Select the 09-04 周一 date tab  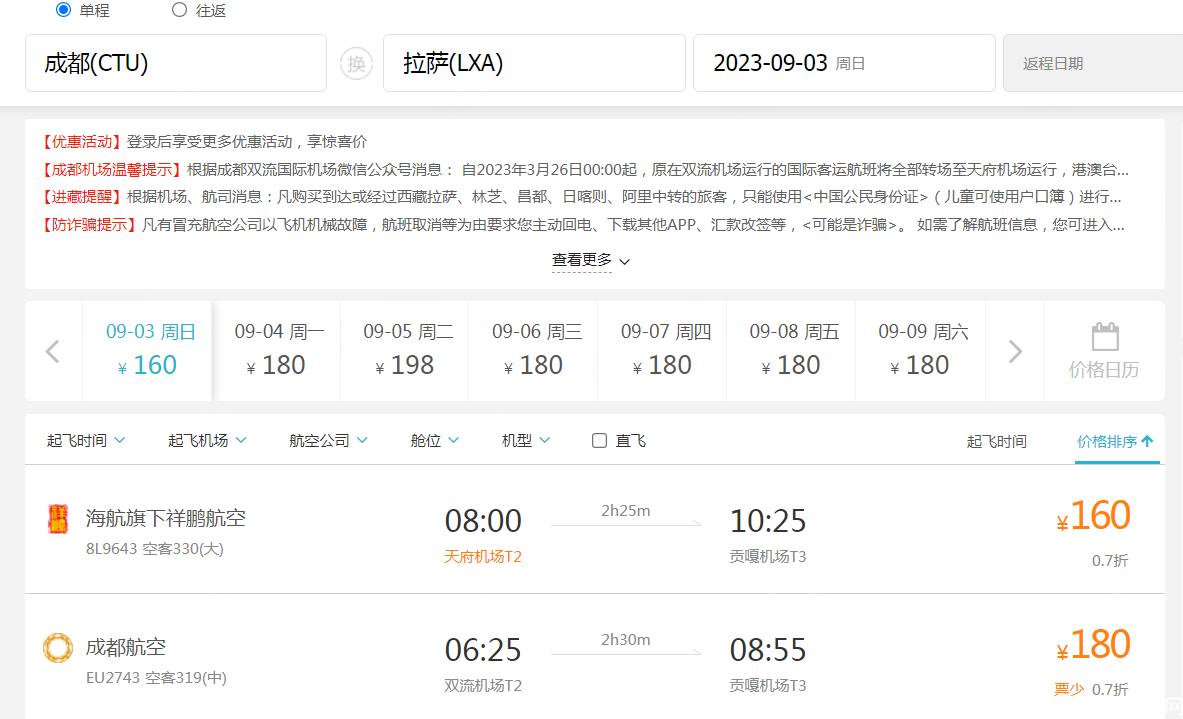tap(277, 351)
